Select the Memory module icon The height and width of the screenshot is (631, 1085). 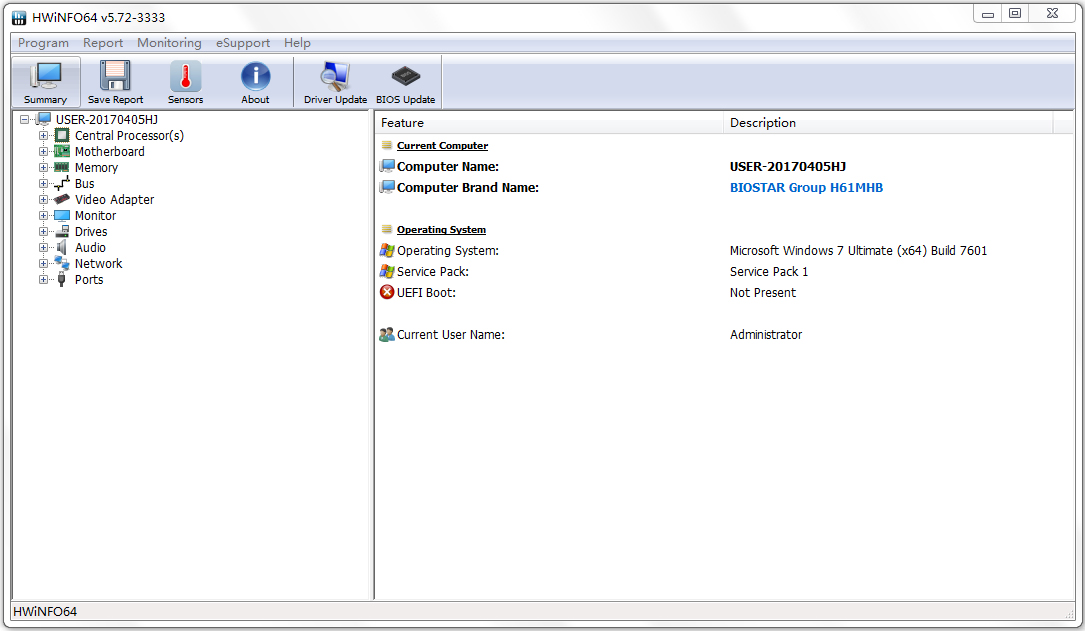tap(62, 167)
